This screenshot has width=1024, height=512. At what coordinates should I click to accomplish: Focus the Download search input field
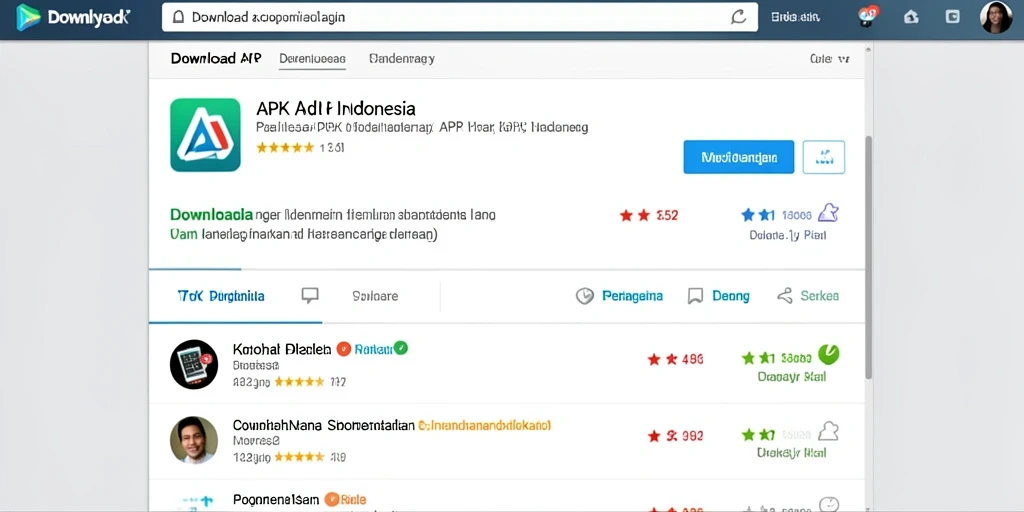460,18
